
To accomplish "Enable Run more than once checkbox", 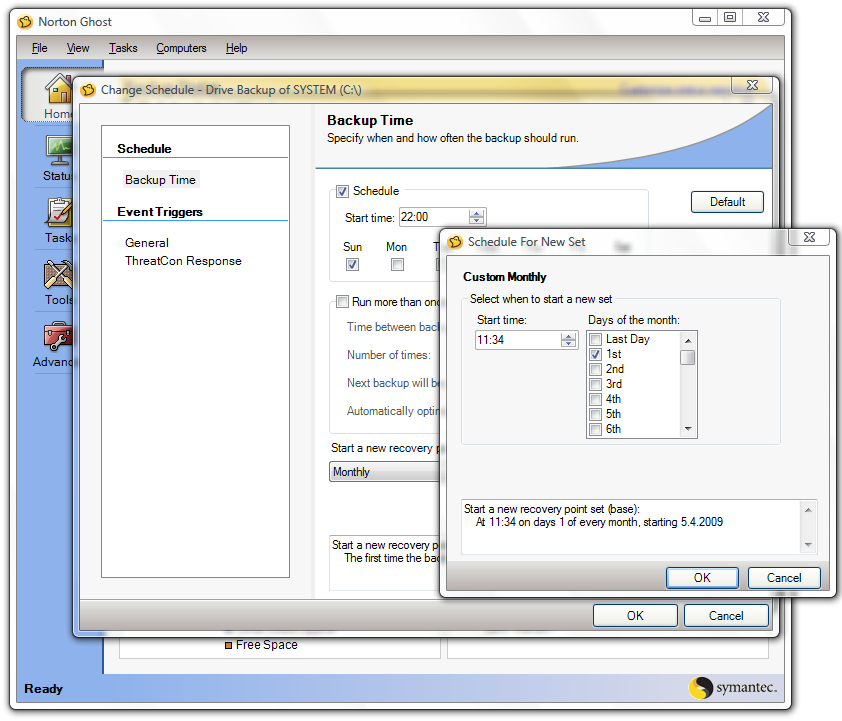I will tap(342, 301).
